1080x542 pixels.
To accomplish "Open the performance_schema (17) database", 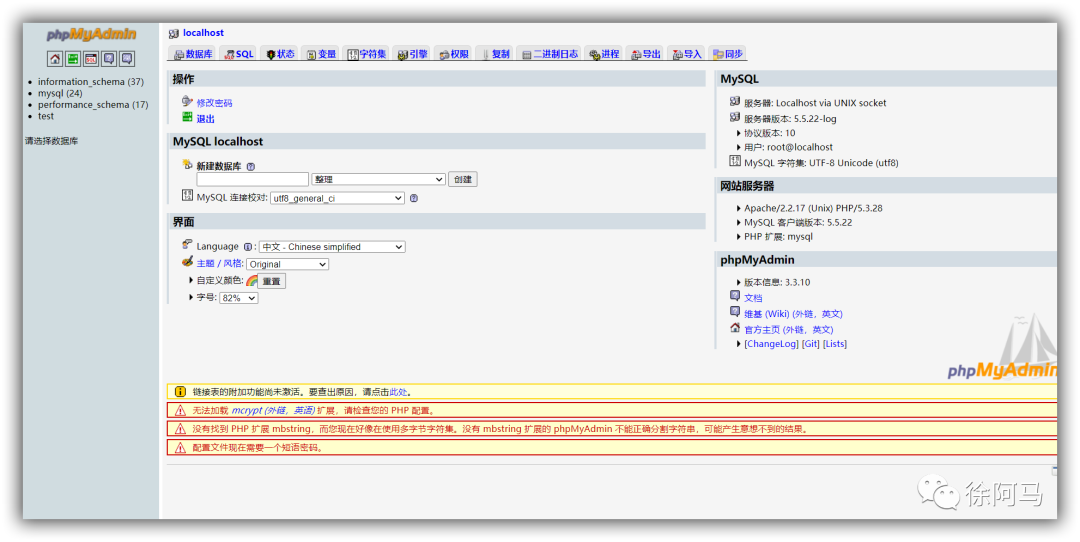I will 93,105.
